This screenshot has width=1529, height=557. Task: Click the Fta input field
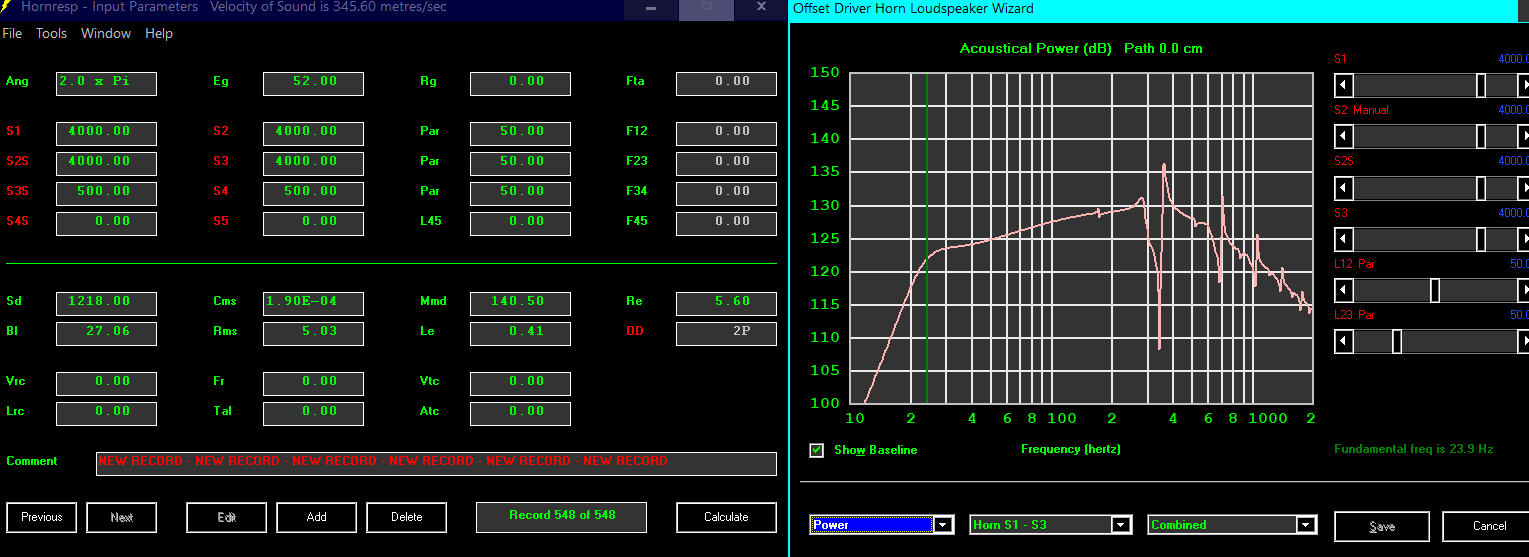click(726, 83)
